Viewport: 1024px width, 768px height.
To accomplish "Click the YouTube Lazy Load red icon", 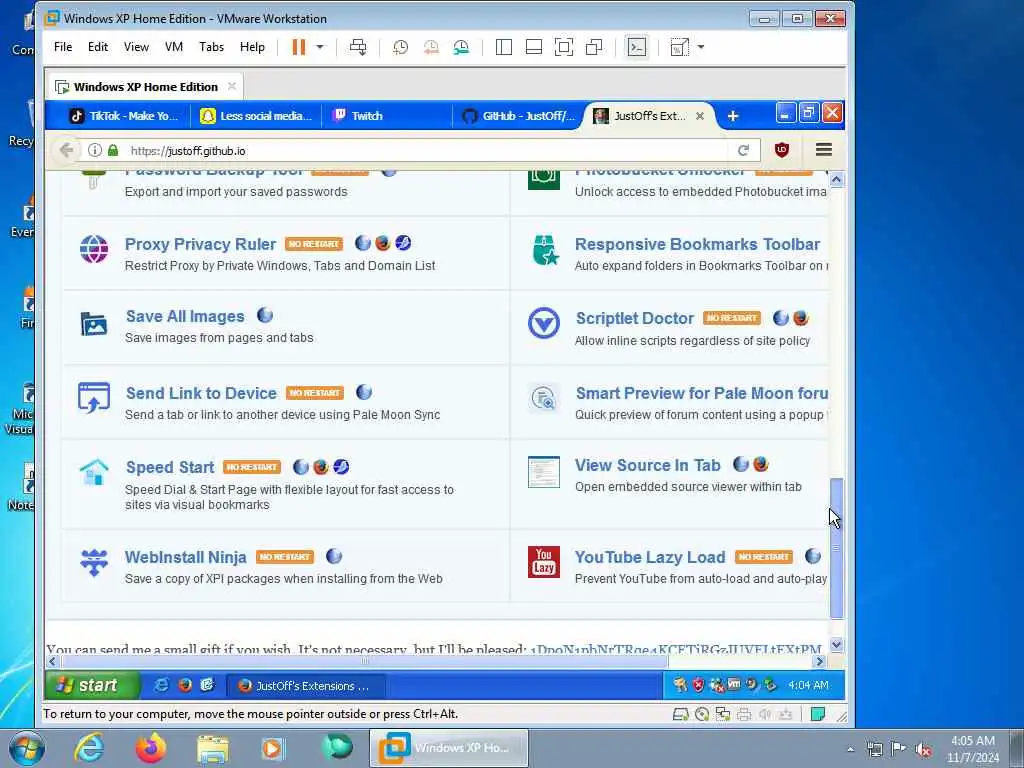I will click(544, 562).
